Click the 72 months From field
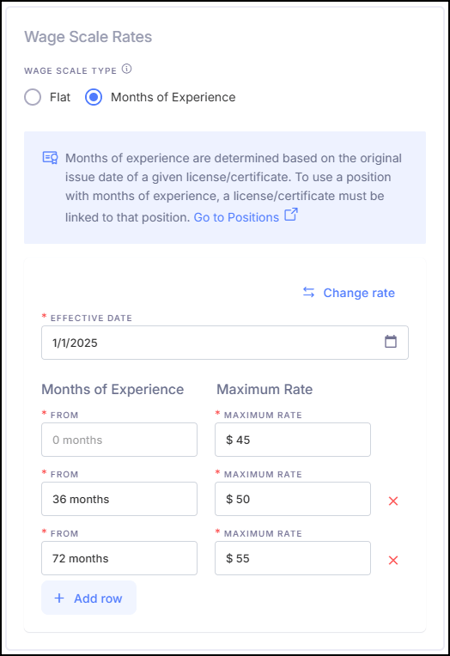450x656 pixels. point(119,559)
